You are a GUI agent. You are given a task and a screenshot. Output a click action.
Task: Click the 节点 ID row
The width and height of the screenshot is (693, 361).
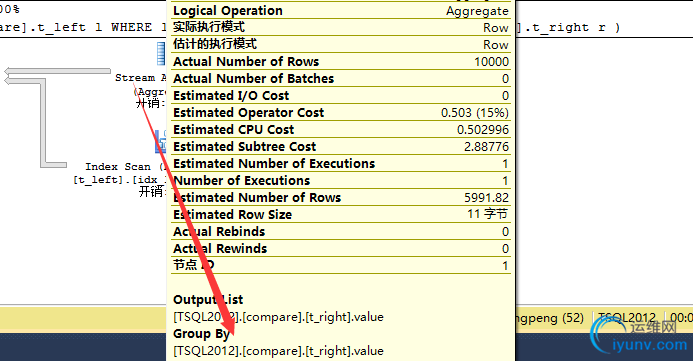[x=341, y=265]
